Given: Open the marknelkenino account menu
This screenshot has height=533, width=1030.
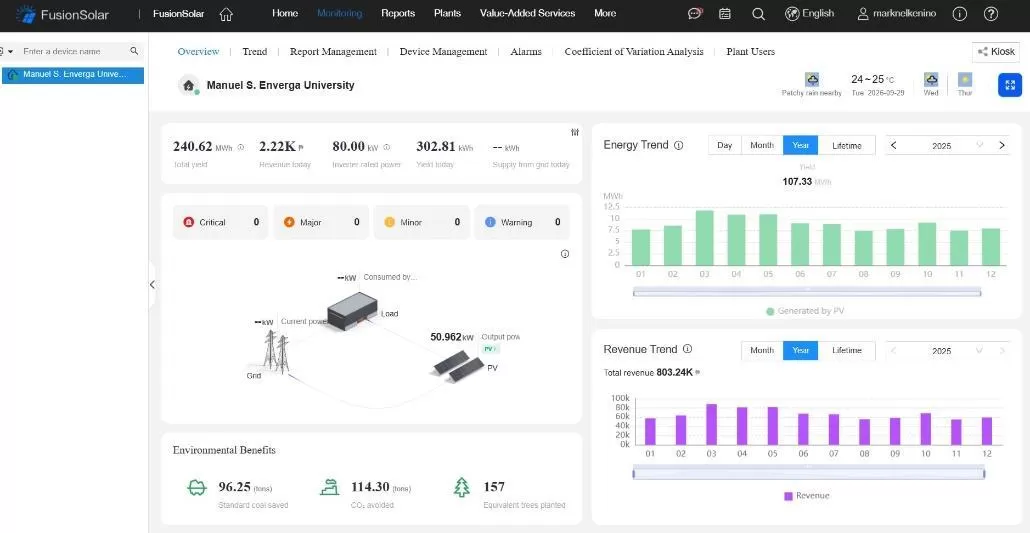Looking at the screenshot, I should 897,13.
